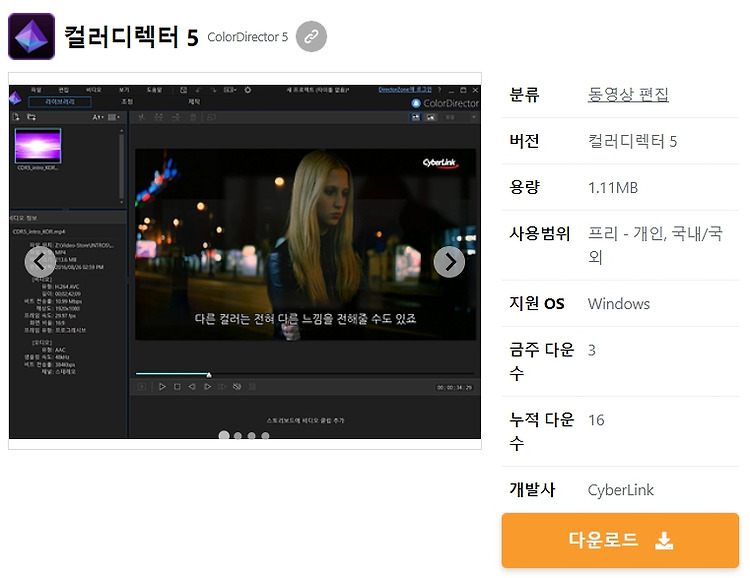Click the 개발사 label

tap(532, 489)
